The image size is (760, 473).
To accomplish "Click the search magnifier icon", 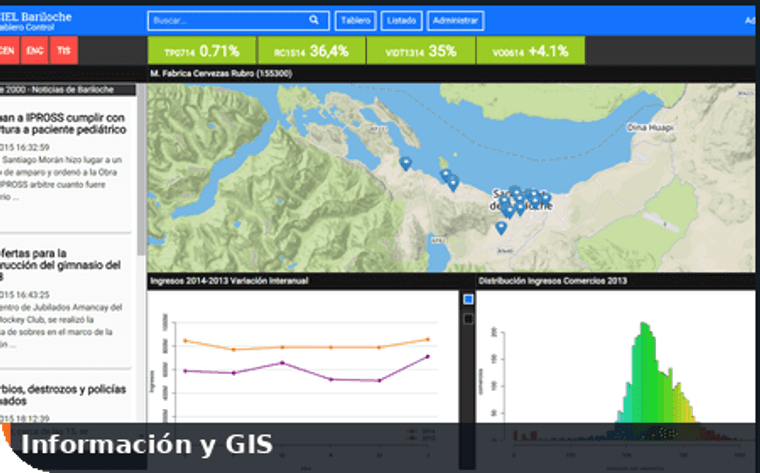I will click(314, 20).
